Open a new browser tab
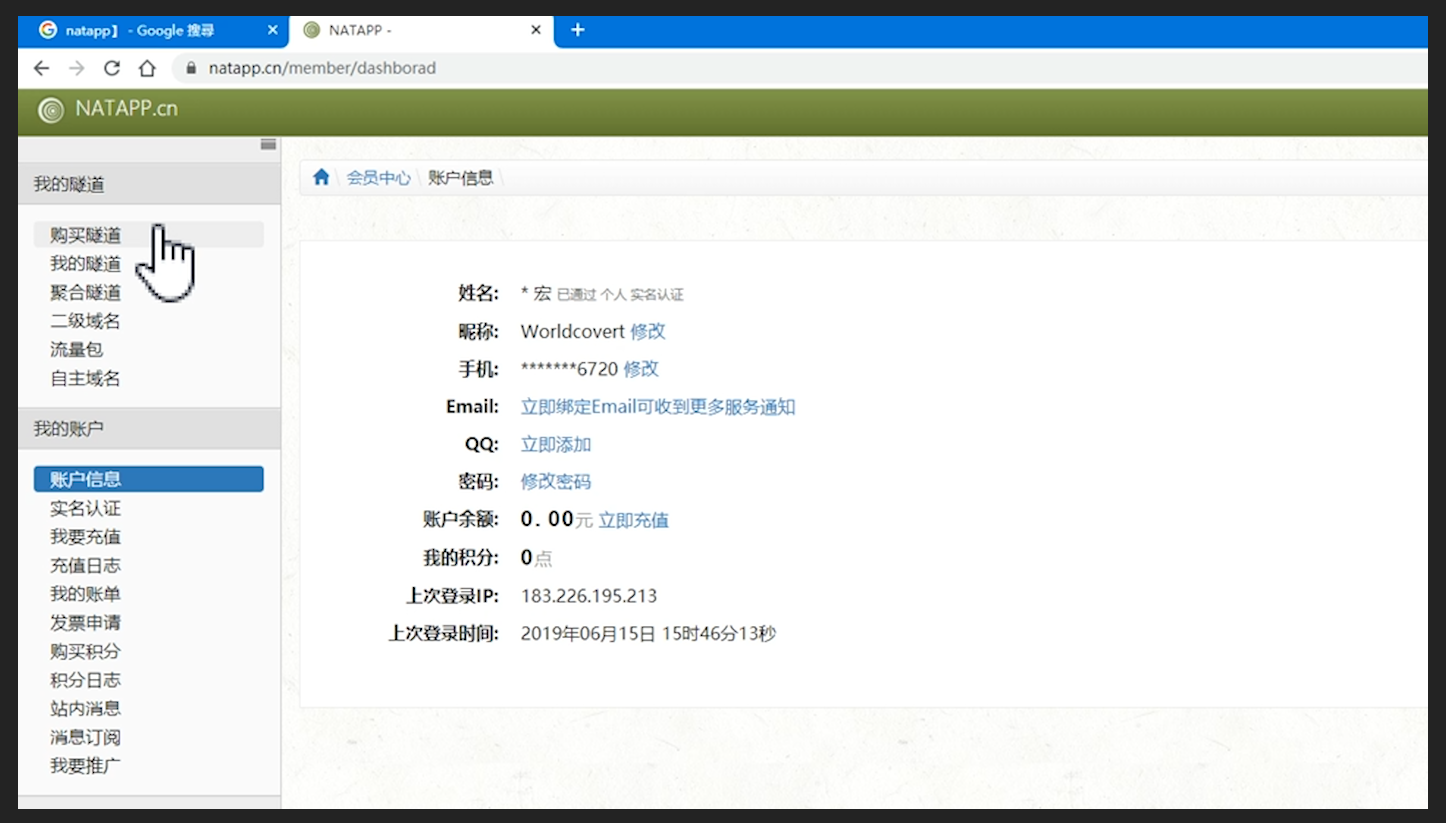The width and height of the screenshot is (1446, 823). 577,30
